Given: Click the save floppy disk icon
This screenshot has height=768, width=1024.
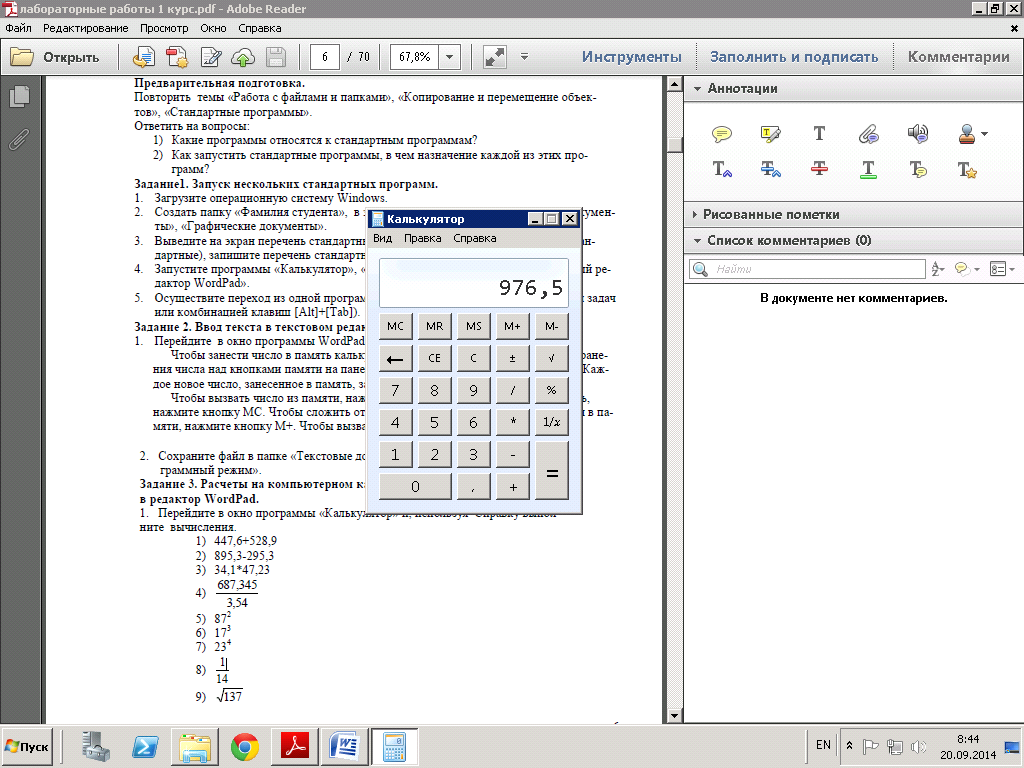Looking at the screenshot, I should coord(276,57).
